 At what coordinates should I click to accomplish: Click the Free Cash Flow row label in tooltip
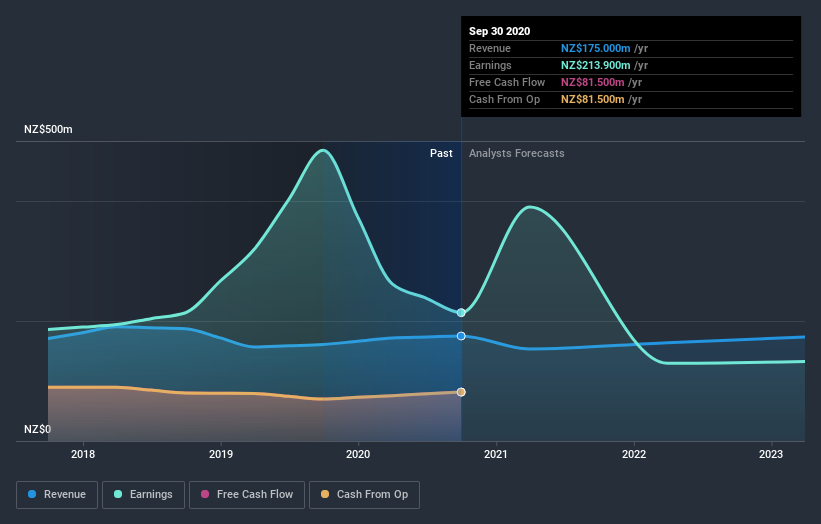click(x=507, y=82)
